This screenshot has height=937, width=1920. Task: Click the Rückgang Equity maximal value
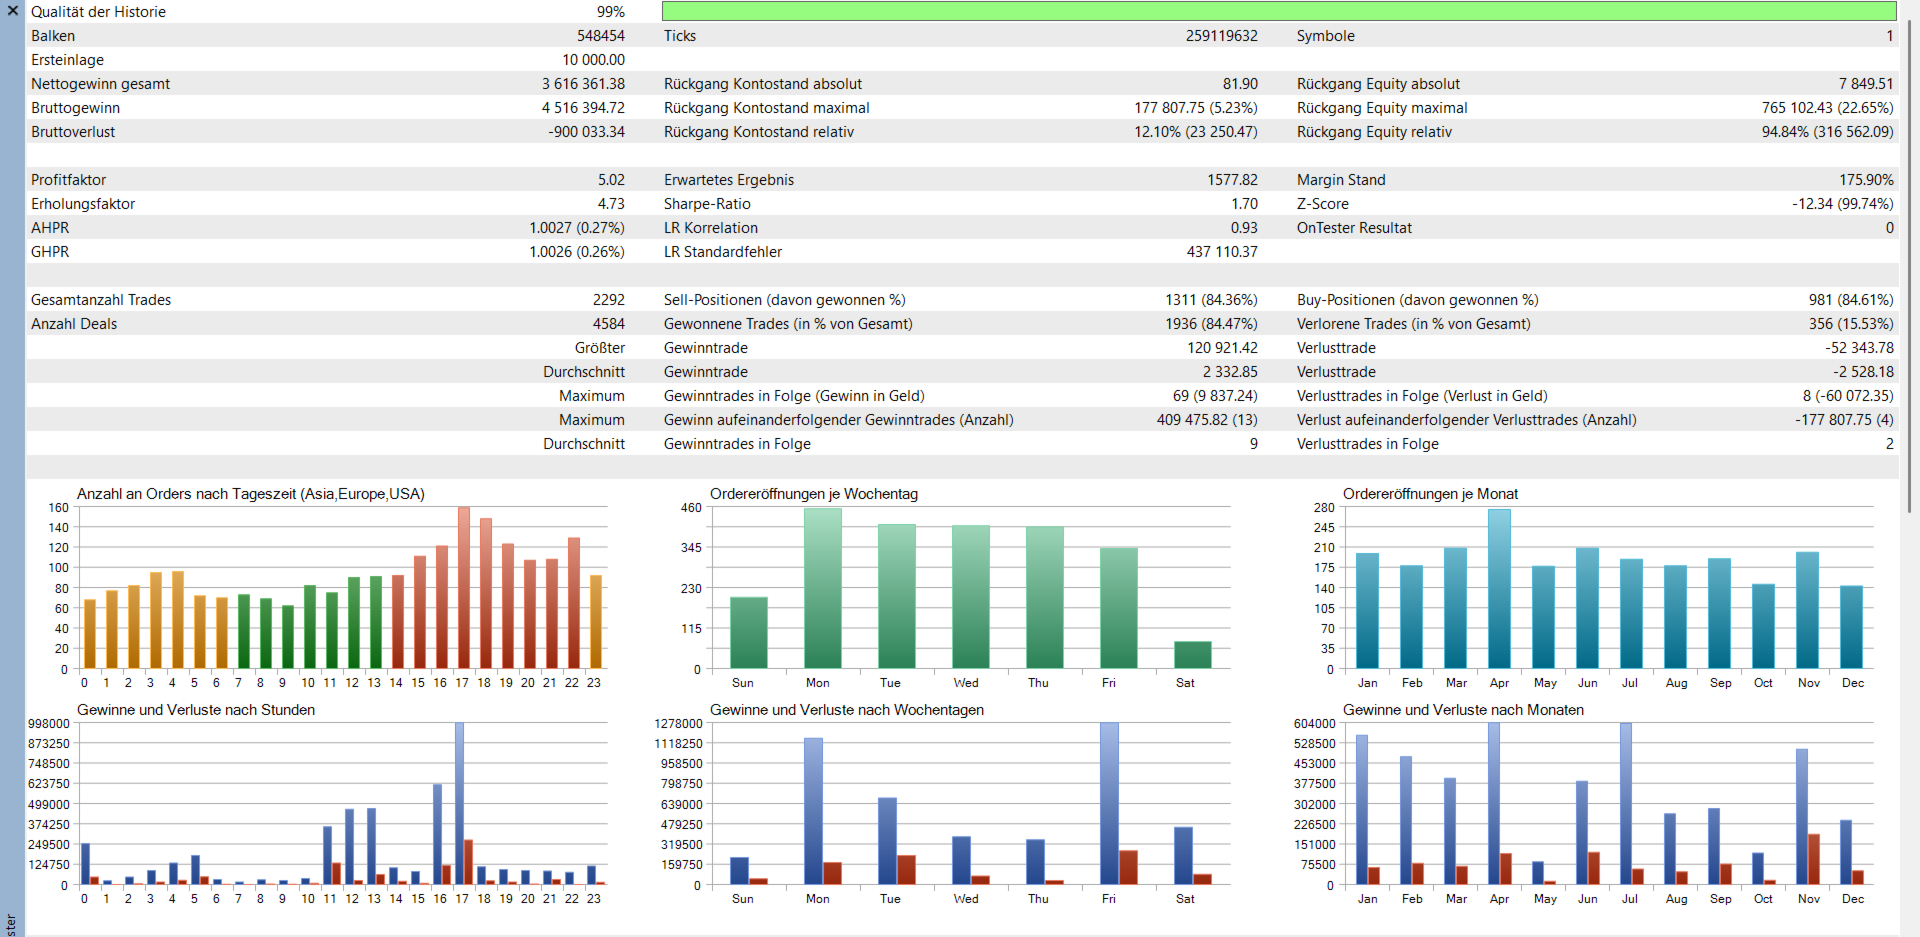click(1827, 108)
